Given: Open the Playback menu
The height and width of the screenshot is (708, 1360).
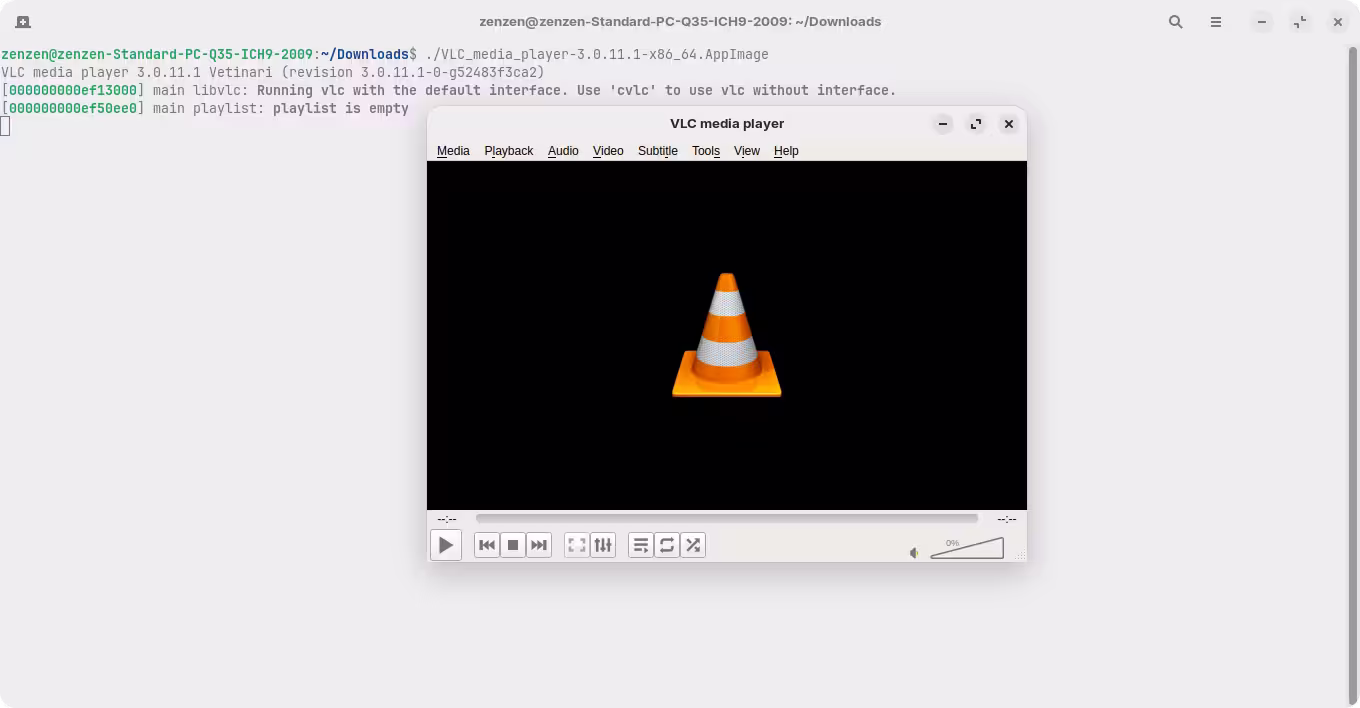Looking at the screenshot, I should click(x=508, y=151).
